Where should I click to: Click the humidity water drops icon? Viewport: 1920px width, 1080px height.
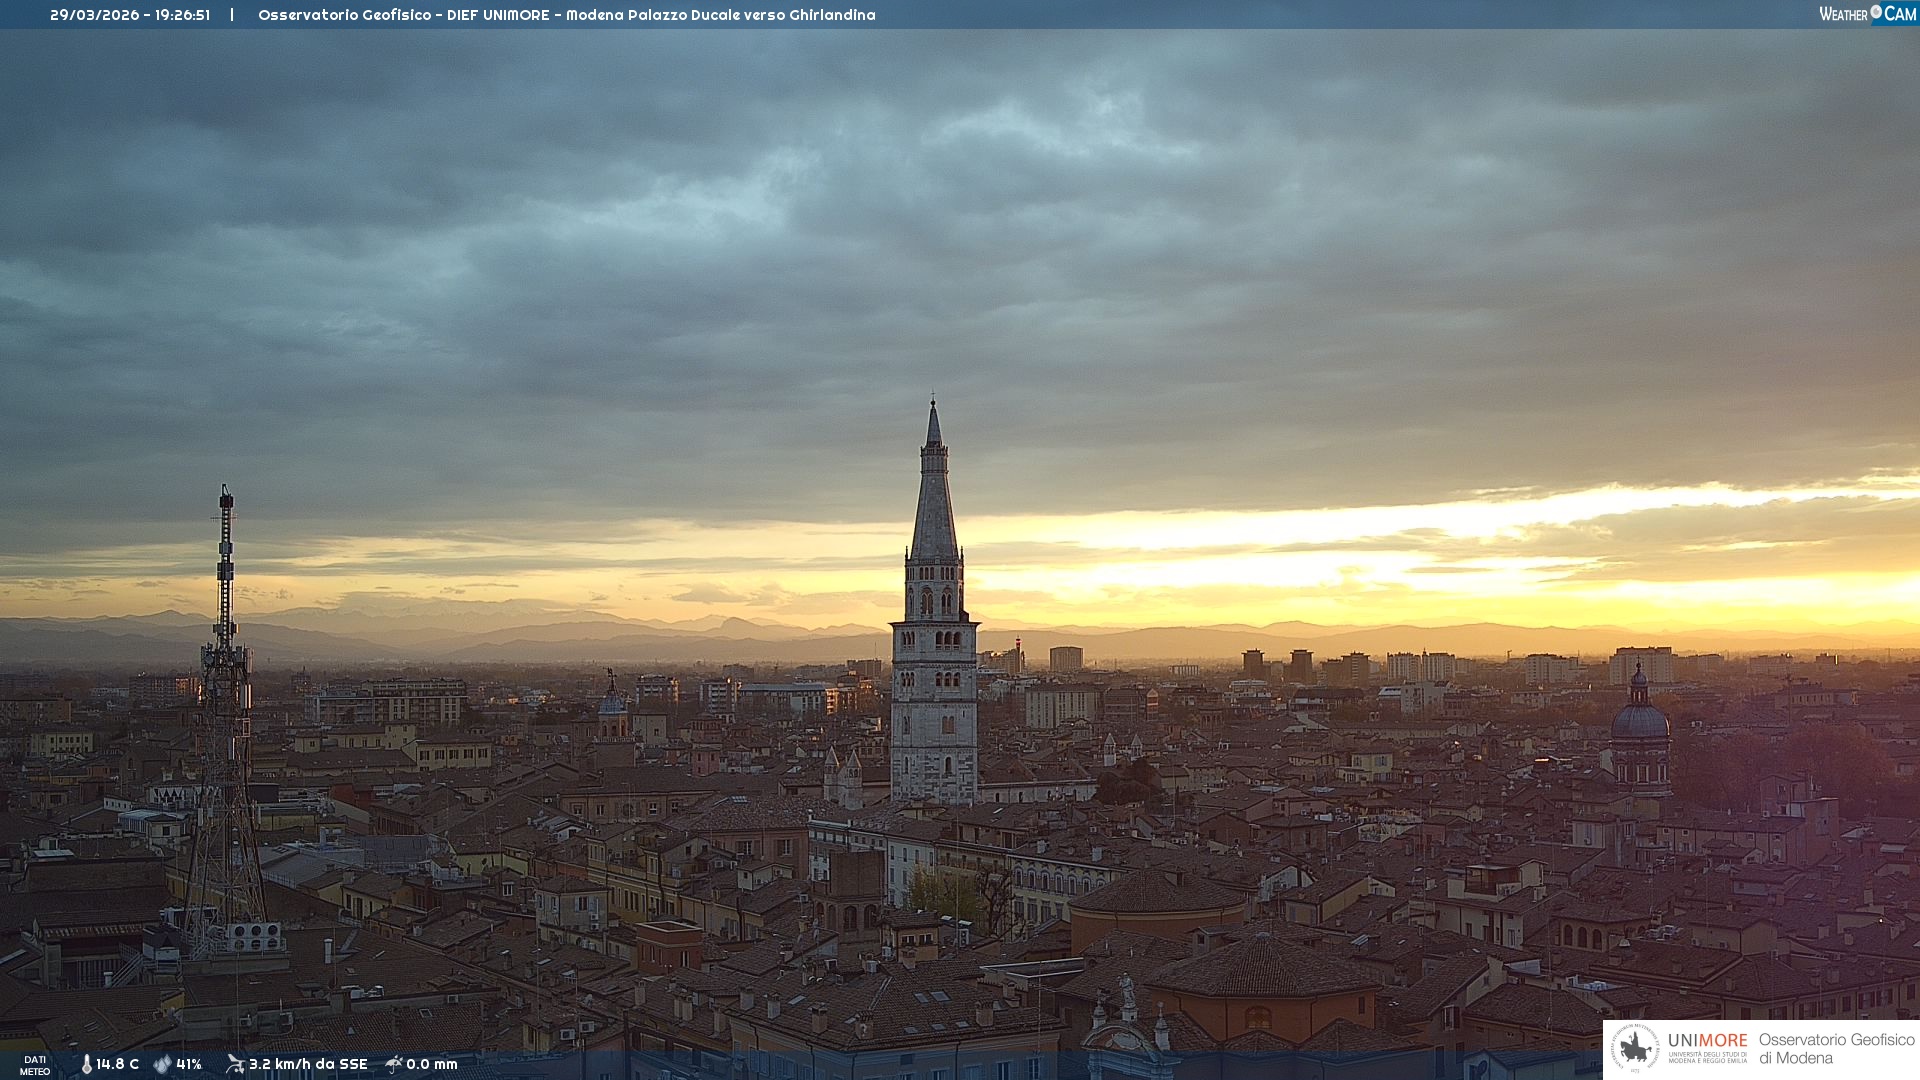[162, 1064]
